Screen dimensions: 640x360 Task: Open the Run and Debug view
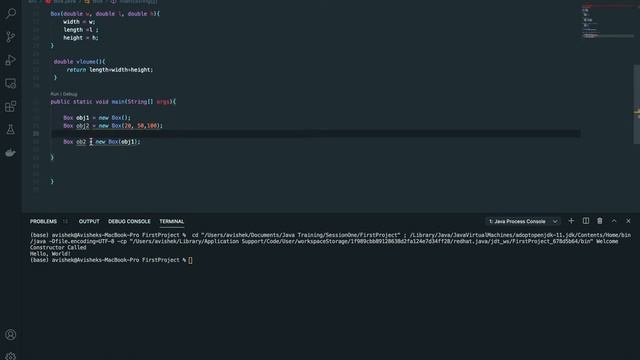tap(11, 60)
